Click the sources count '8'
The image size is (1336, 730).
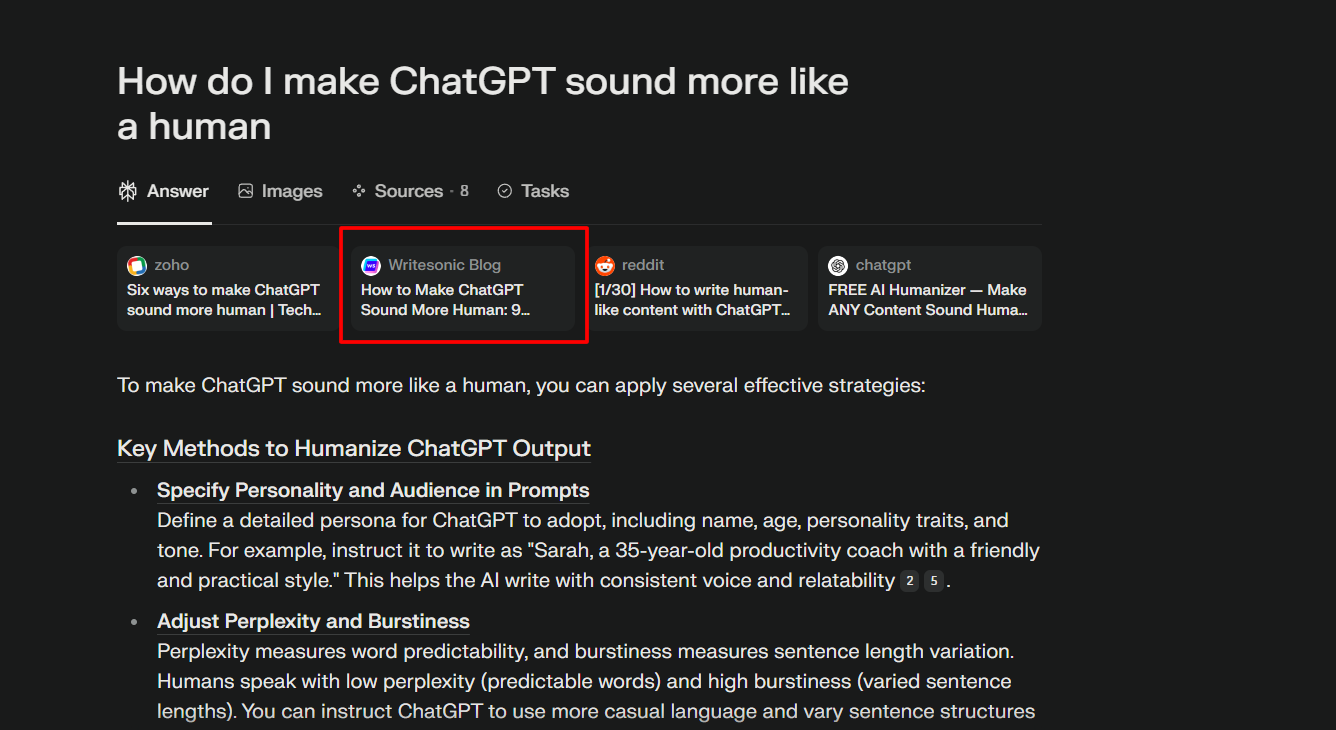pos(464,191)
